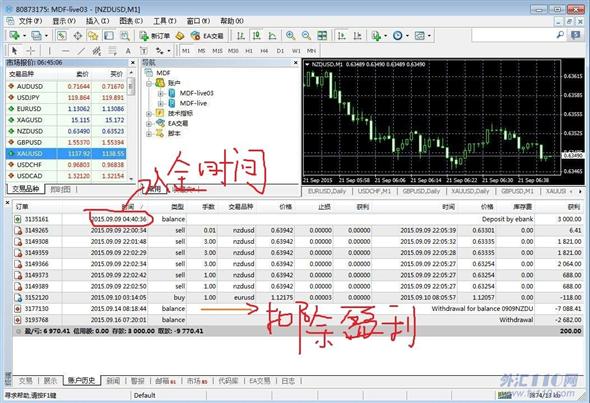Expand the 技术指标 node in Navigator
This screenshot has width=590, height=403.
[149, 113]
